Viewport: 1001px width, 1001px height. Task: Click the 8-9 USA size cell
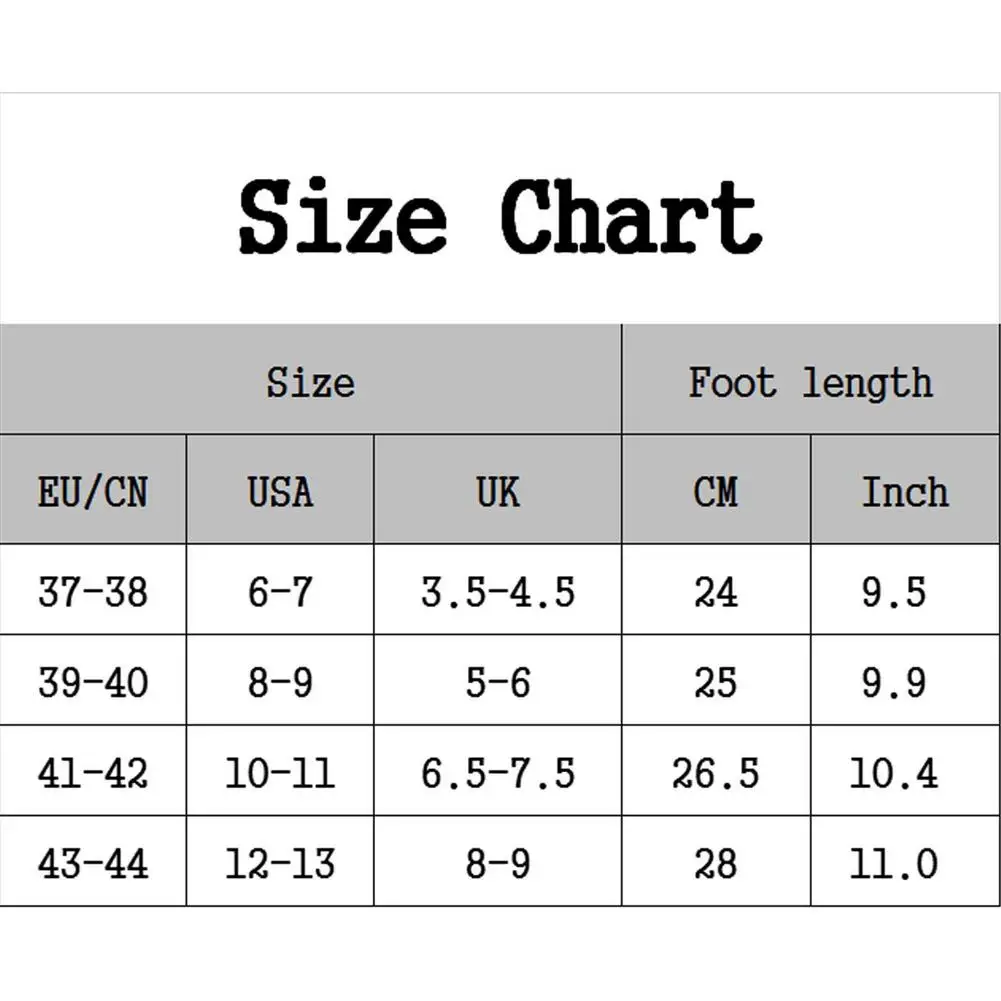(280, 683)
